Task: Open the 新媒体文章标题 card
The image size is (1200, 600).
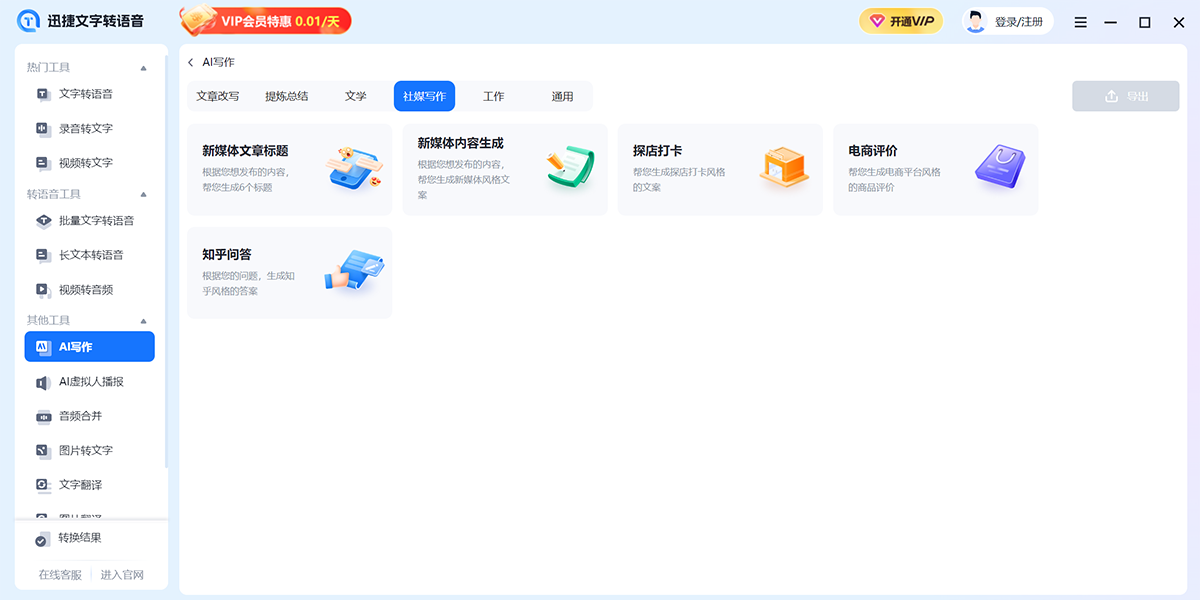Action: tap(289, 169)
